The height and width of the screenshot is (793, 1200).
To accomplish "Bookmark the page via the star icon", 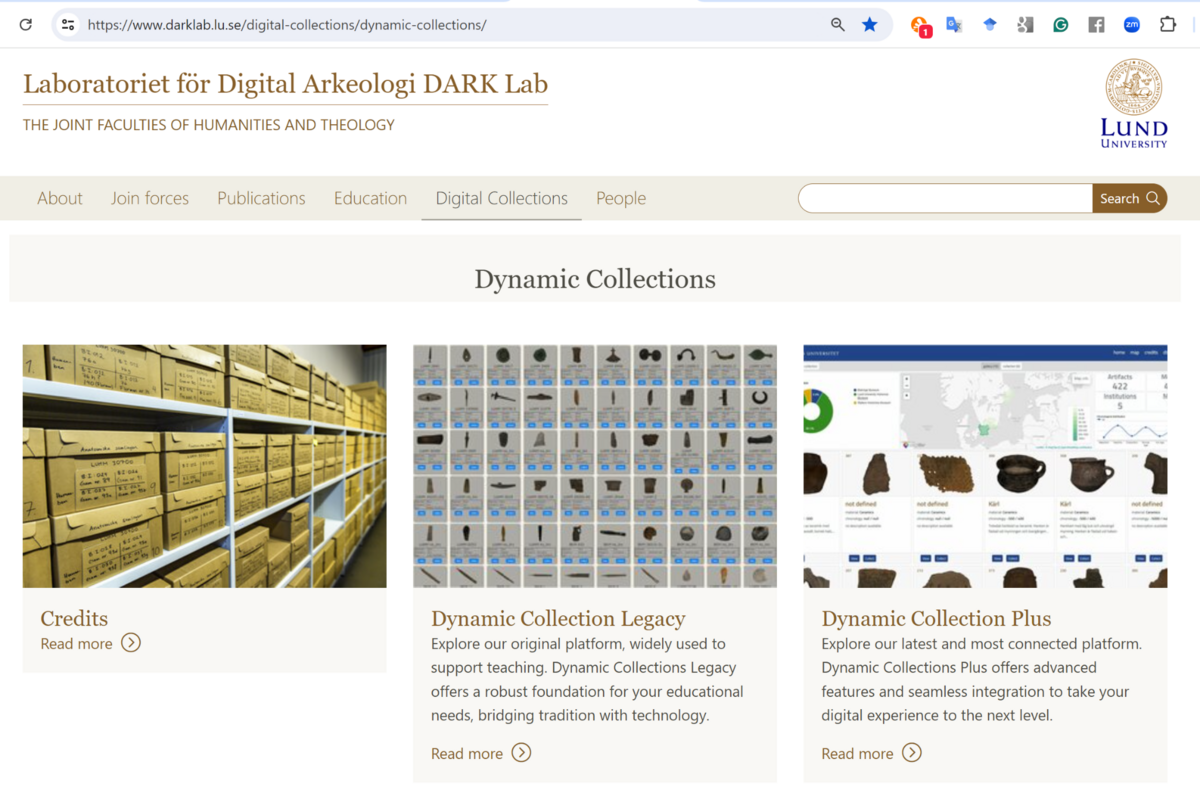I will pos(869,24).
